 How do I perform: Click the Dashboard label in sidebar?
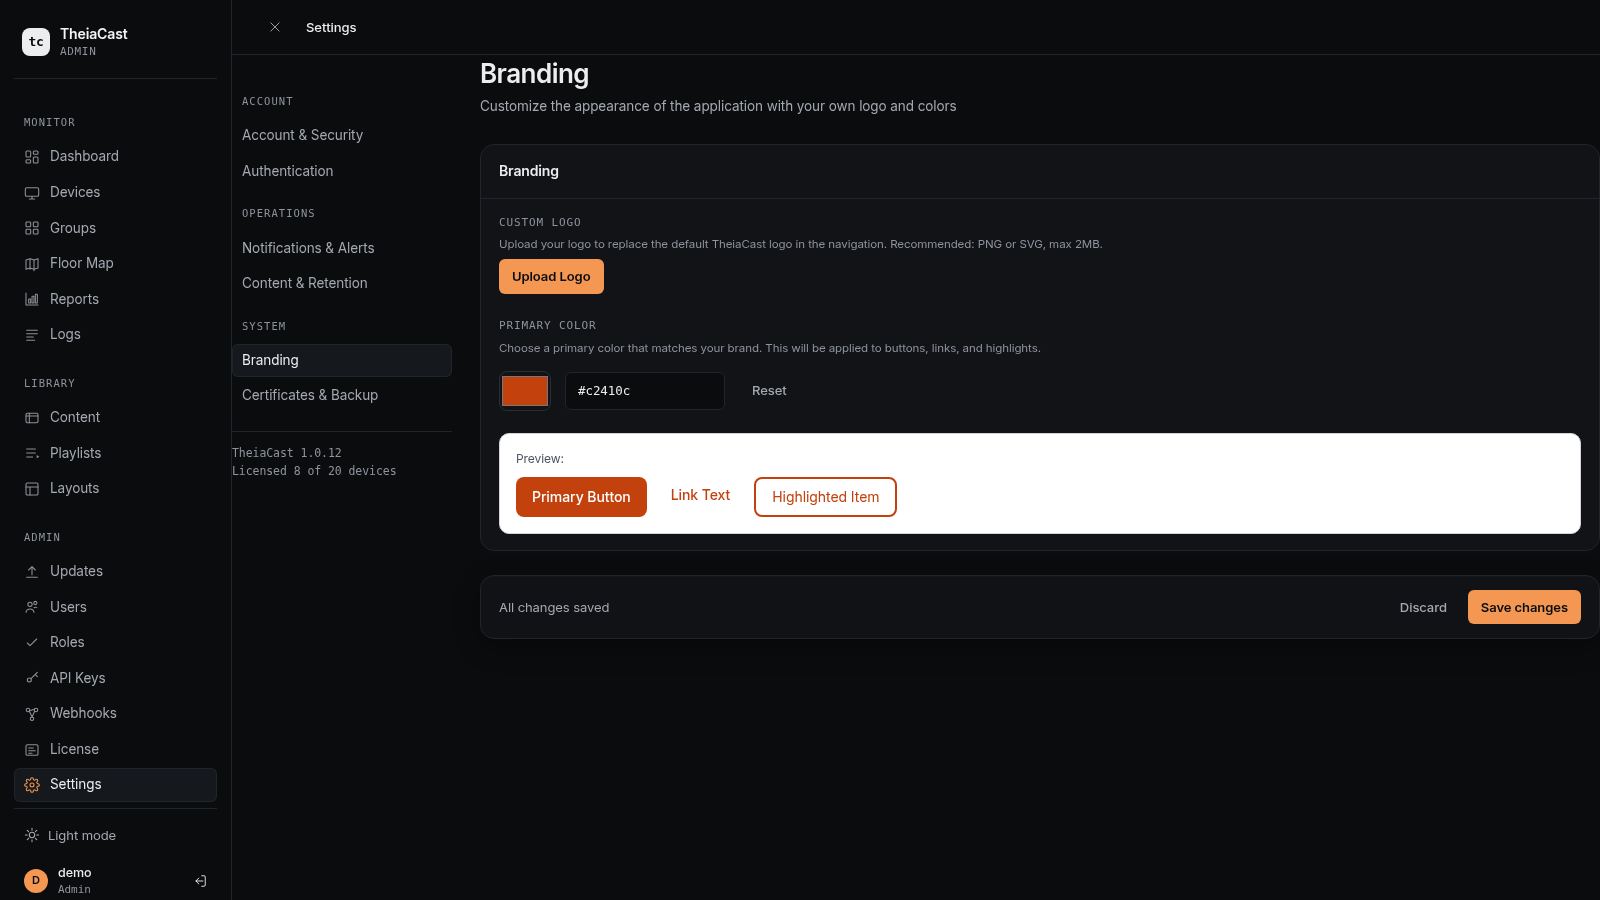coord(84,156)
